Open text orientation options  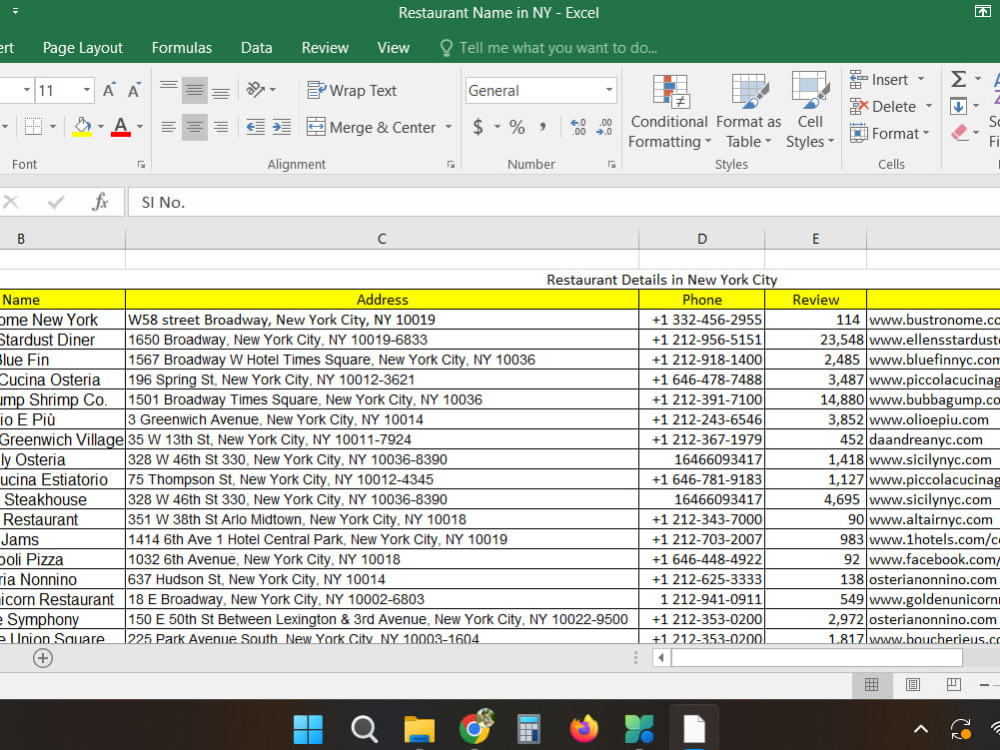point(260,90)
